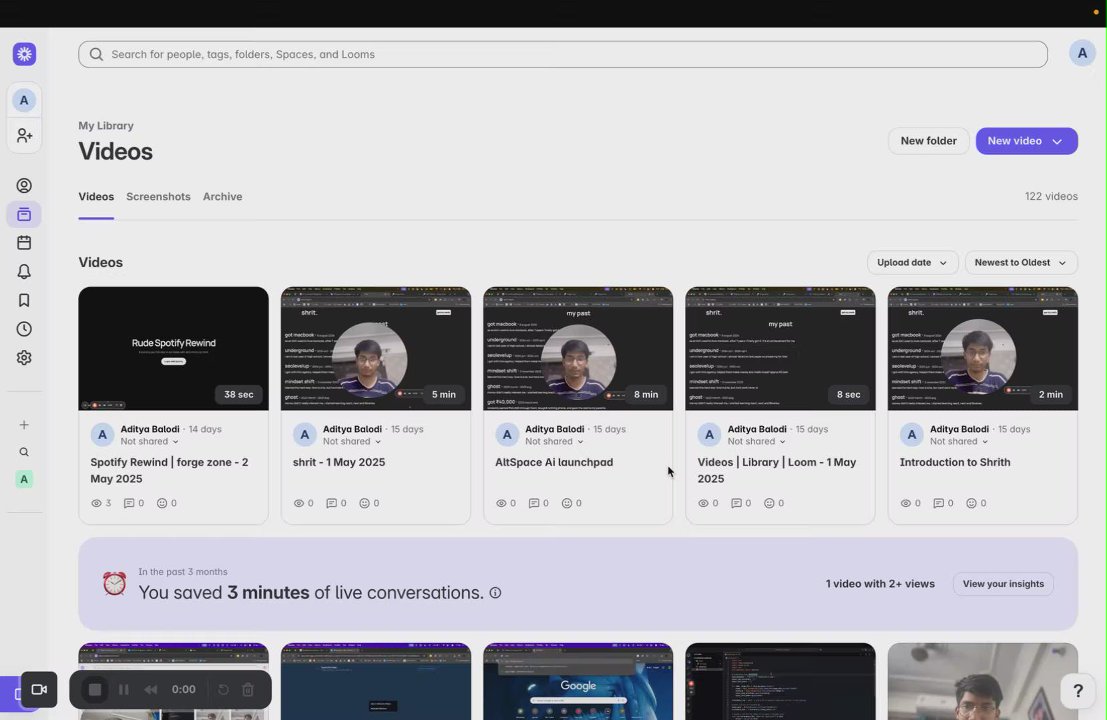This screenshot has height=720, width=1107.
Task: Open the shrit - 1 May 2025 title
Action: tap(339, 462)
